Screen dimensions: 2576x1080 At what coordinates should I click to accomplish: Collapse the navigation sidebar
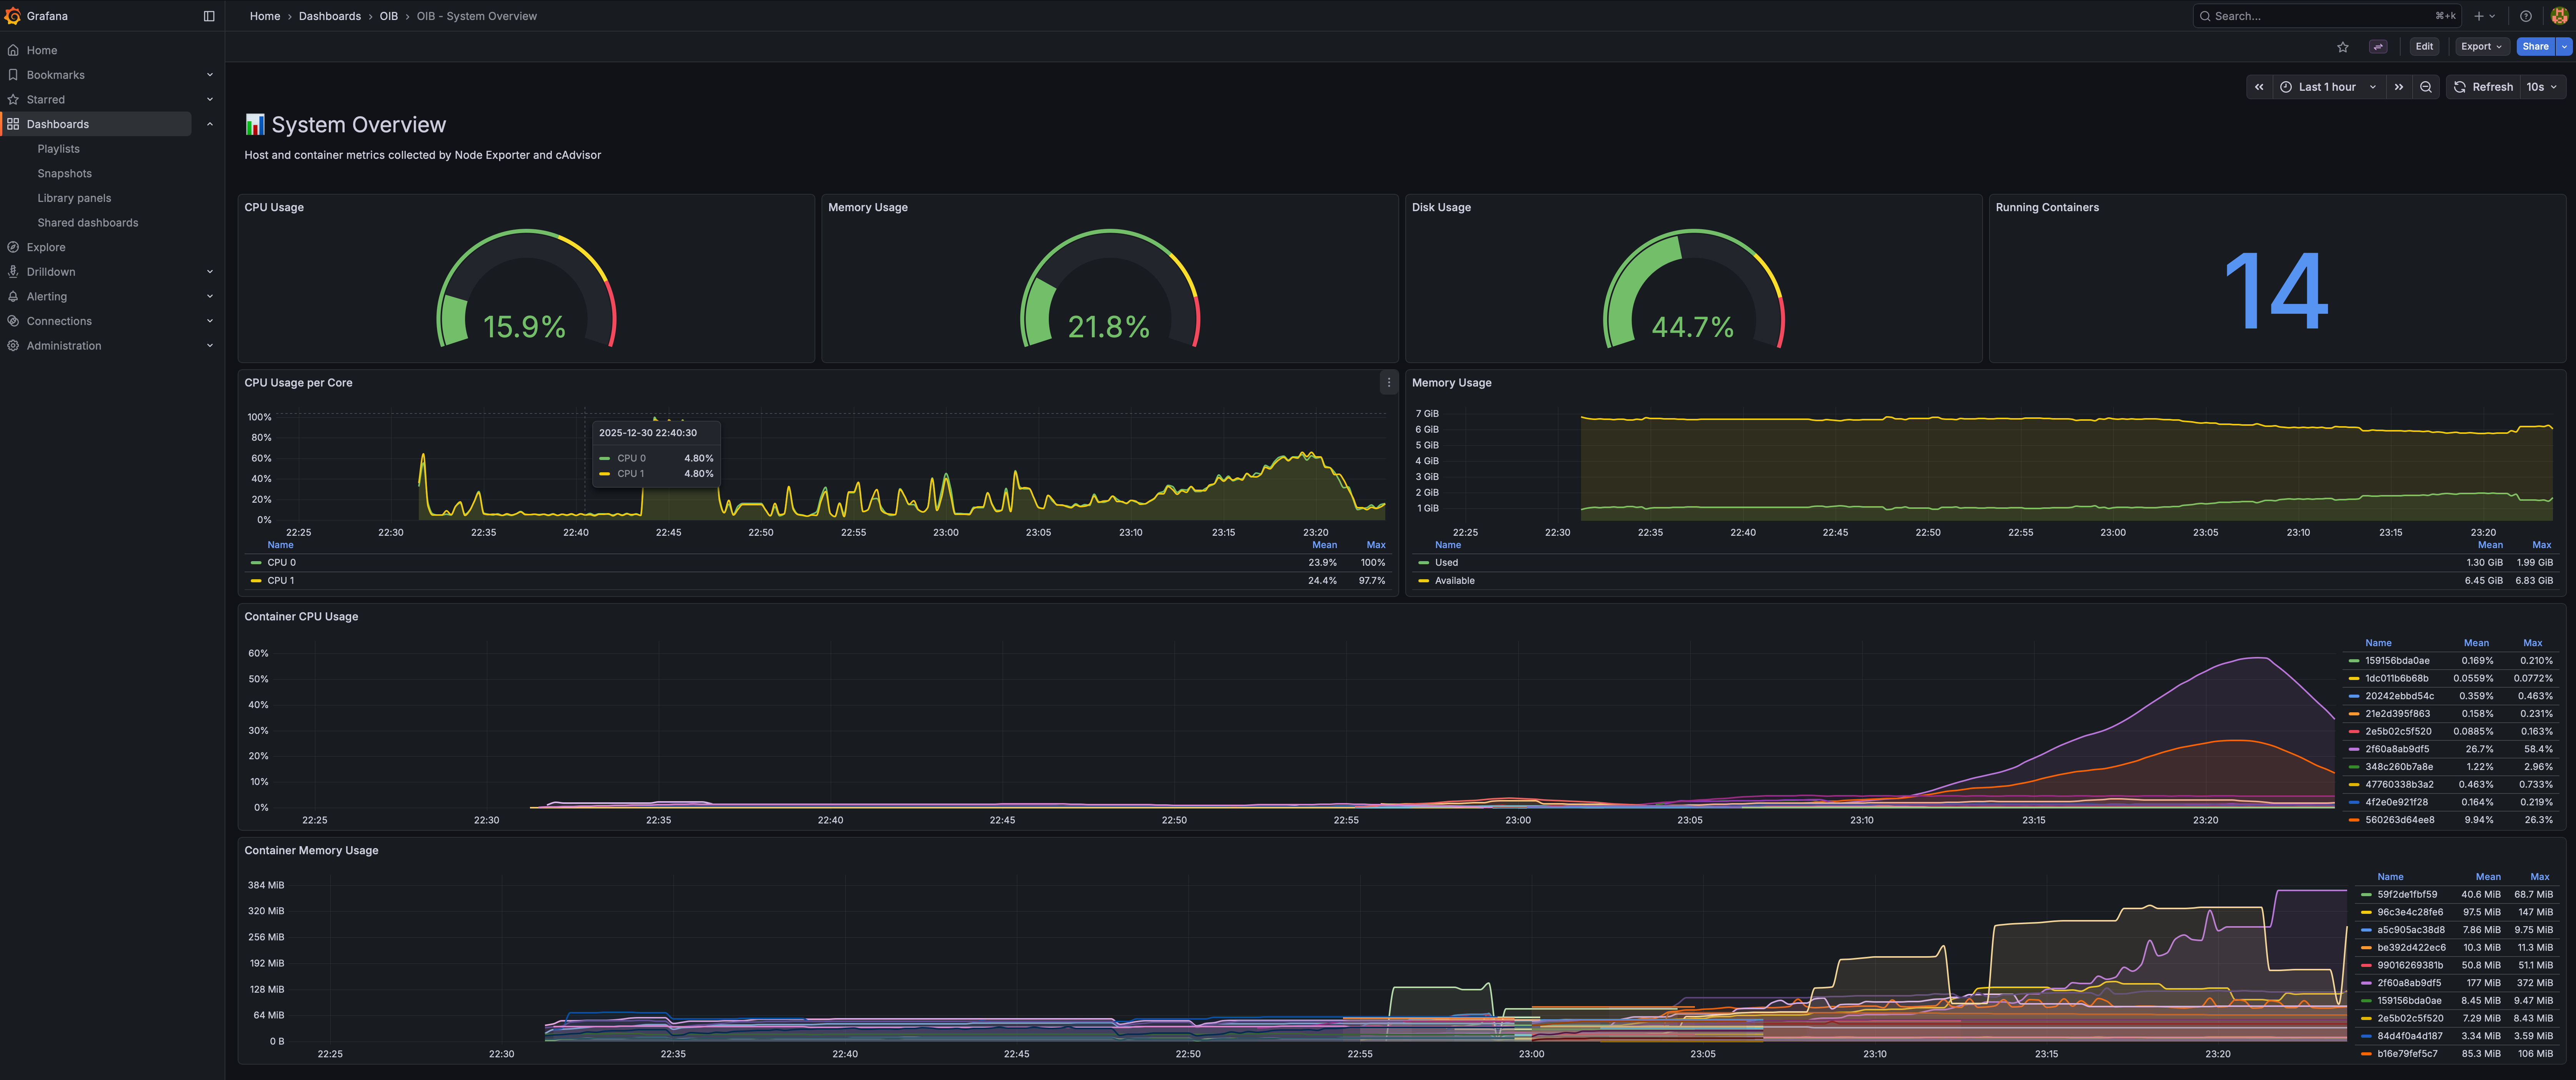click(x=209, y=16)
